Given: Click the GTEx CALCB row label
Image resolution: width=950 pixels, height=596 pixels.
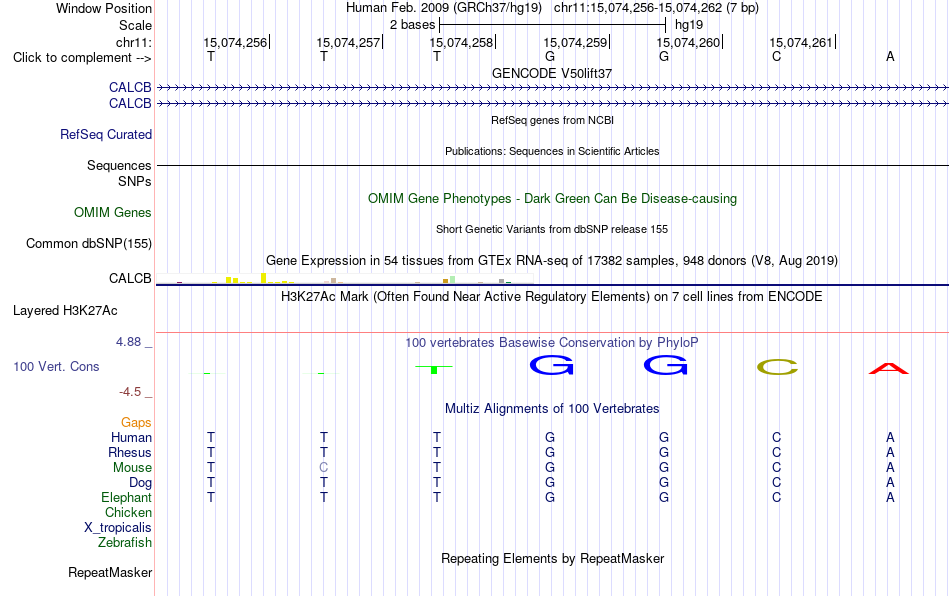Looking at the screenshot, I should 130,279.
